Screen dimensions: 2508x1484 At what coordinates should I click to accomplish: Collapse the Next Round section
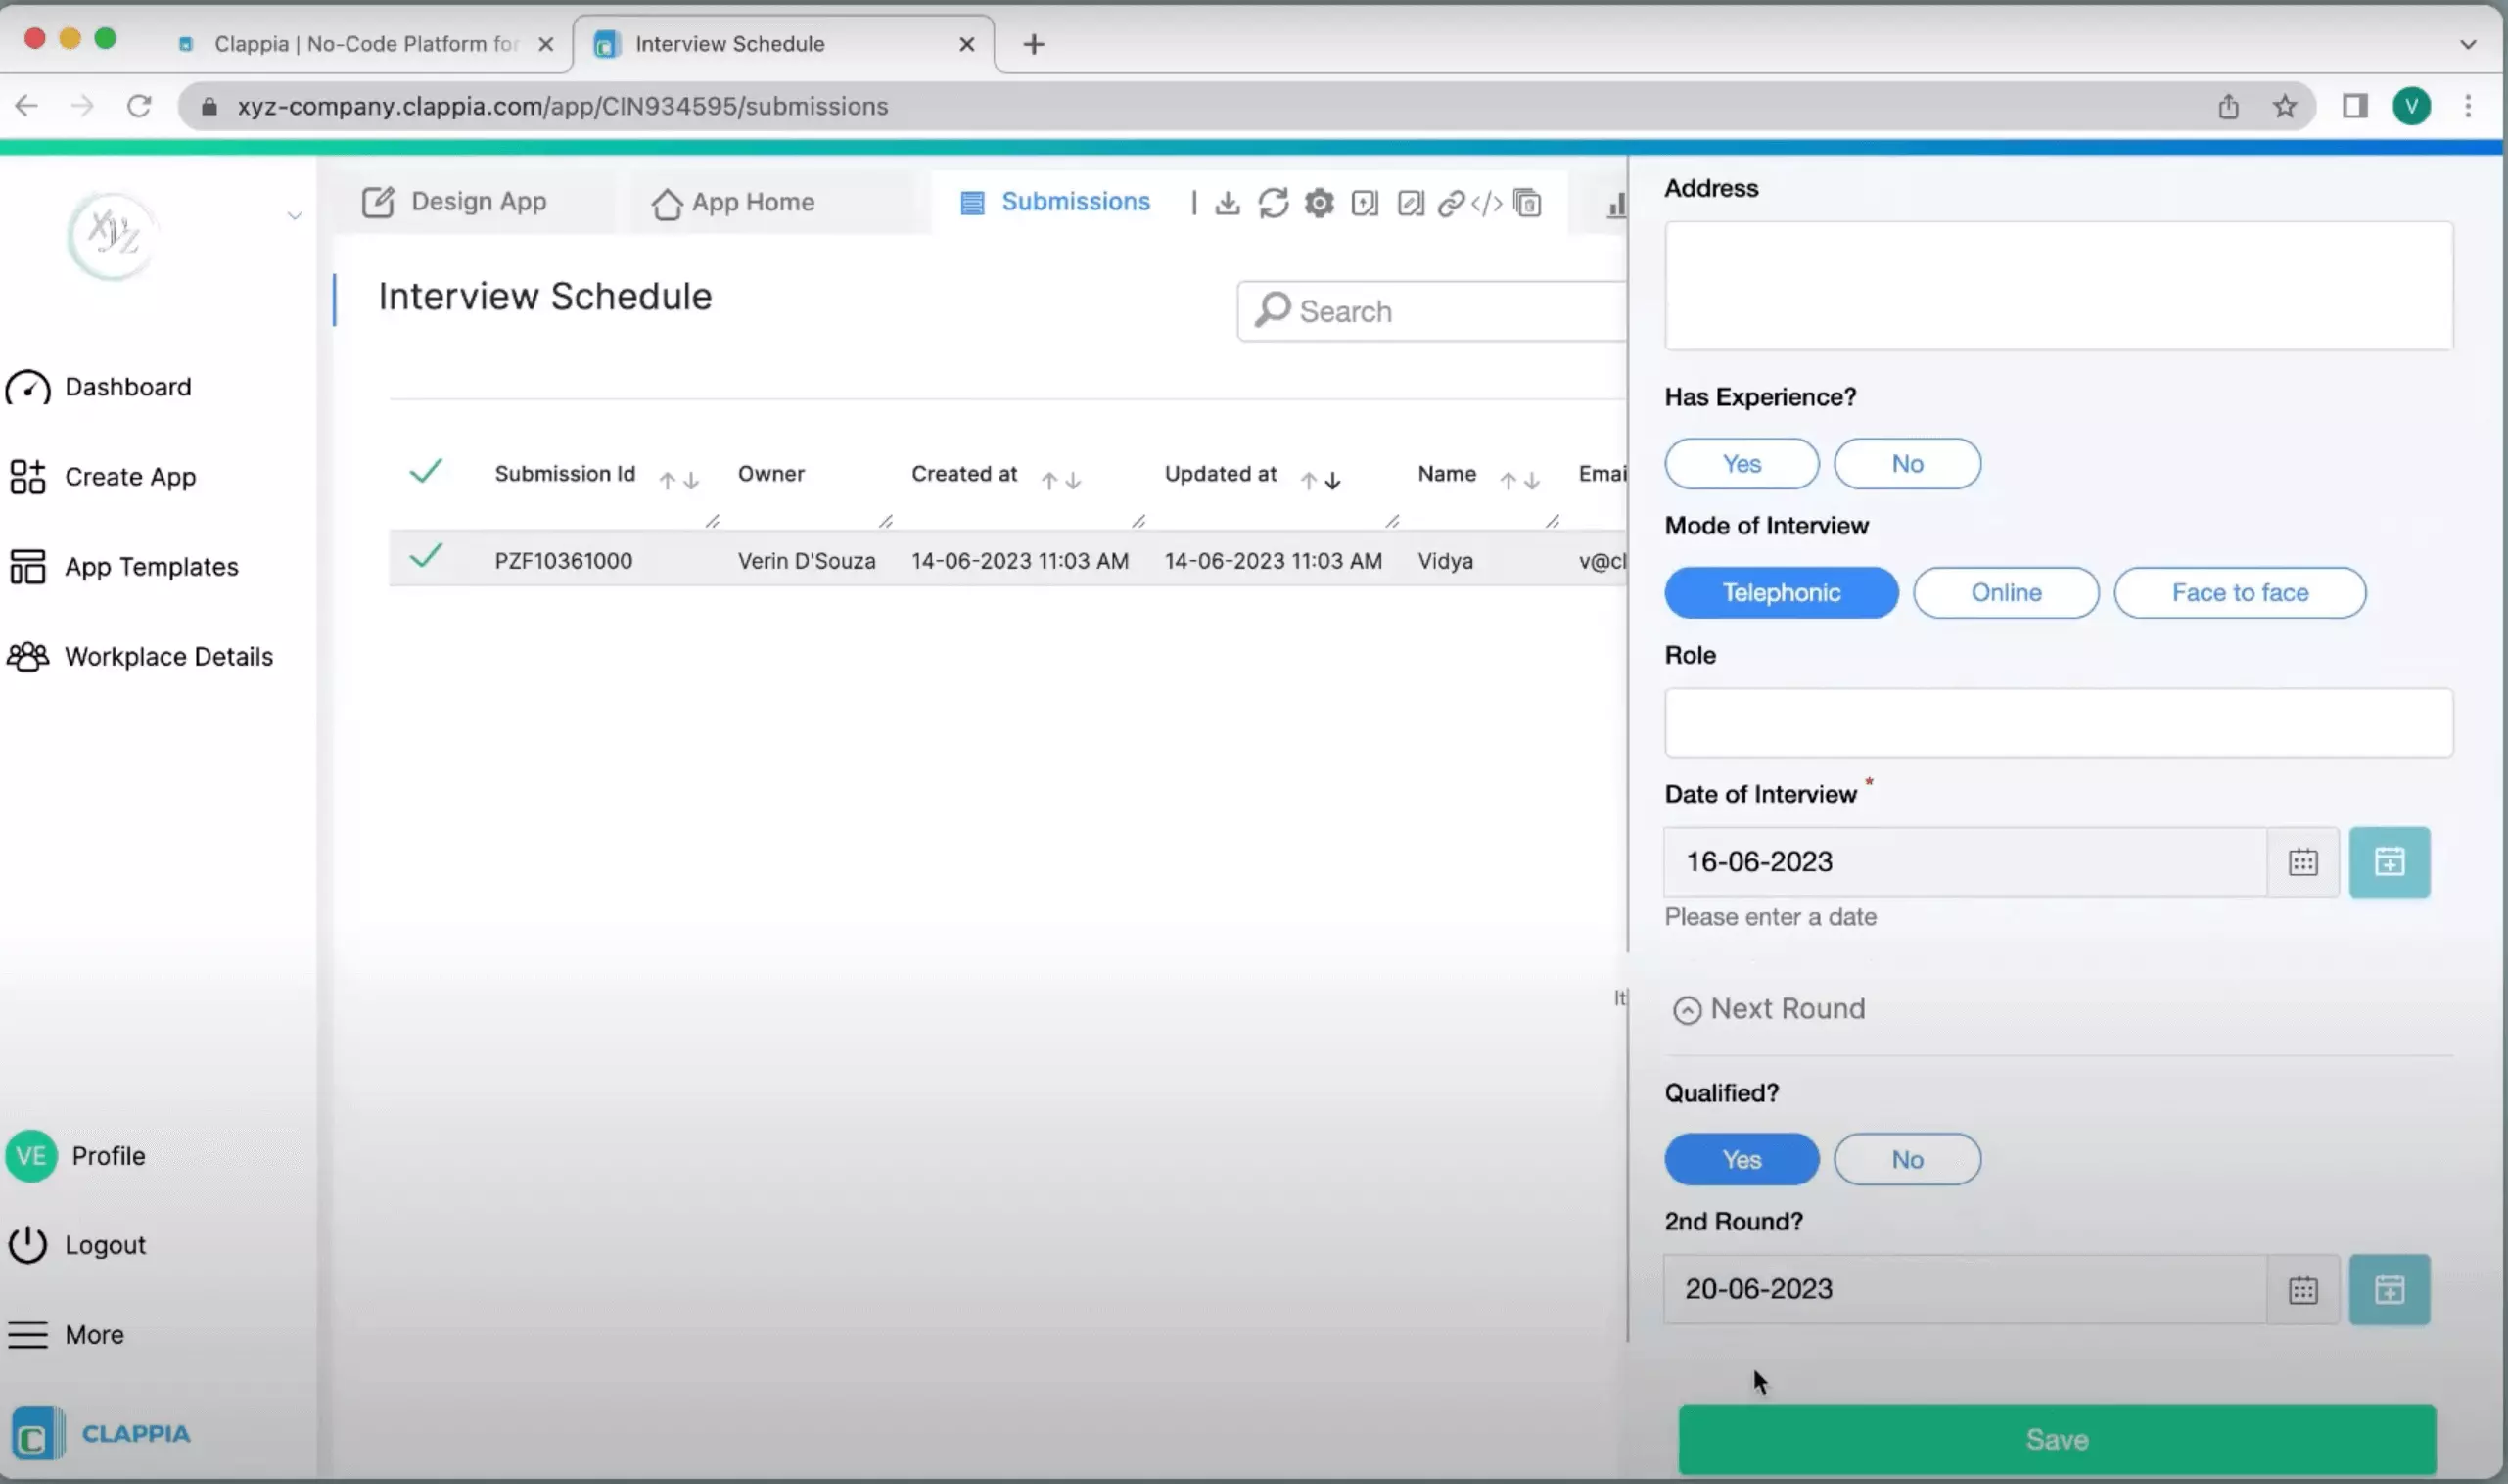(1686, 1009)
